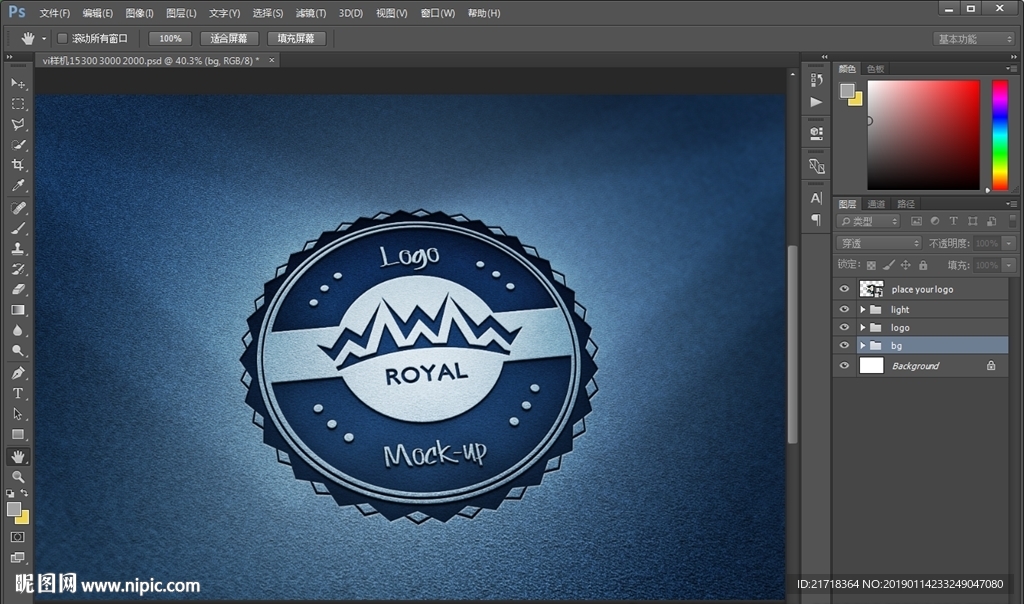Open the 窗口(W) menu

438,13
